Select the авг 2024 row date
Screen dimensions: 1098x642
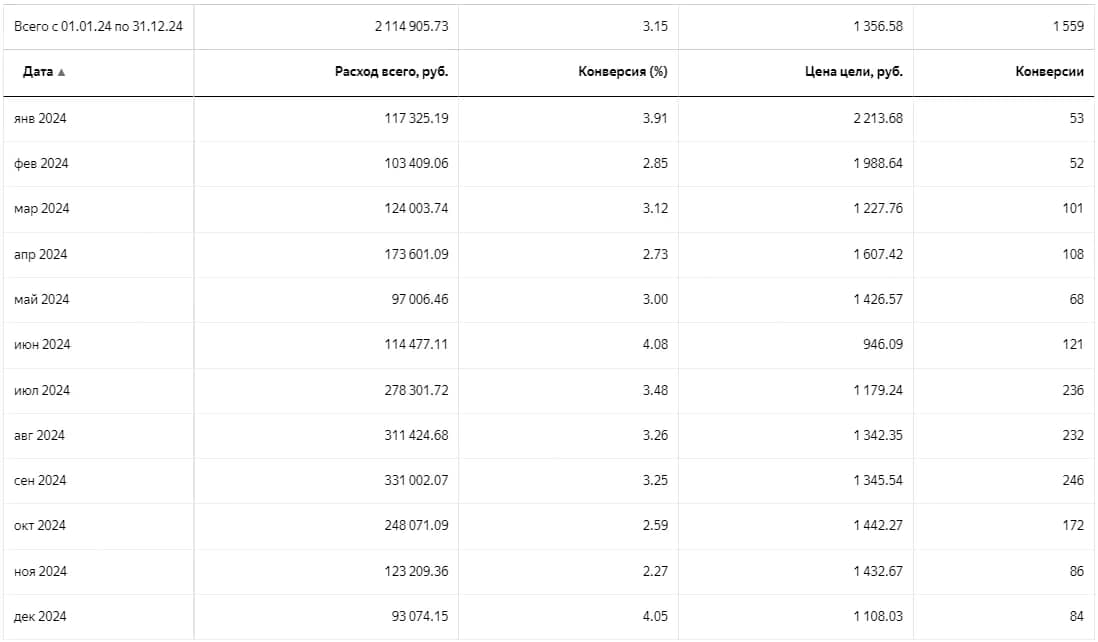[39, 435]
